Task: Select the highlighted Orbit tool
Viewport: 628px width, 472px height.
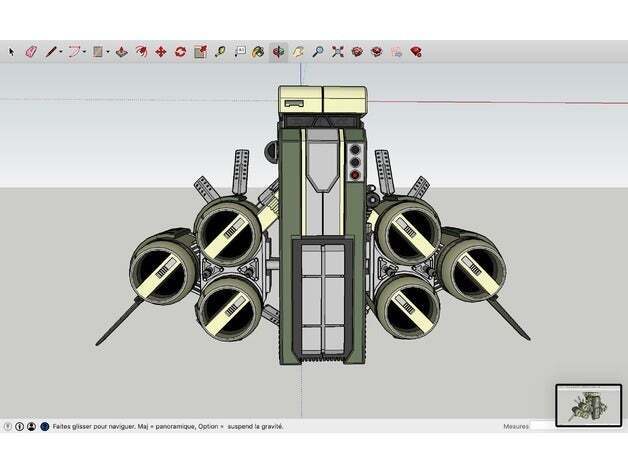Action: pos(278,52)
